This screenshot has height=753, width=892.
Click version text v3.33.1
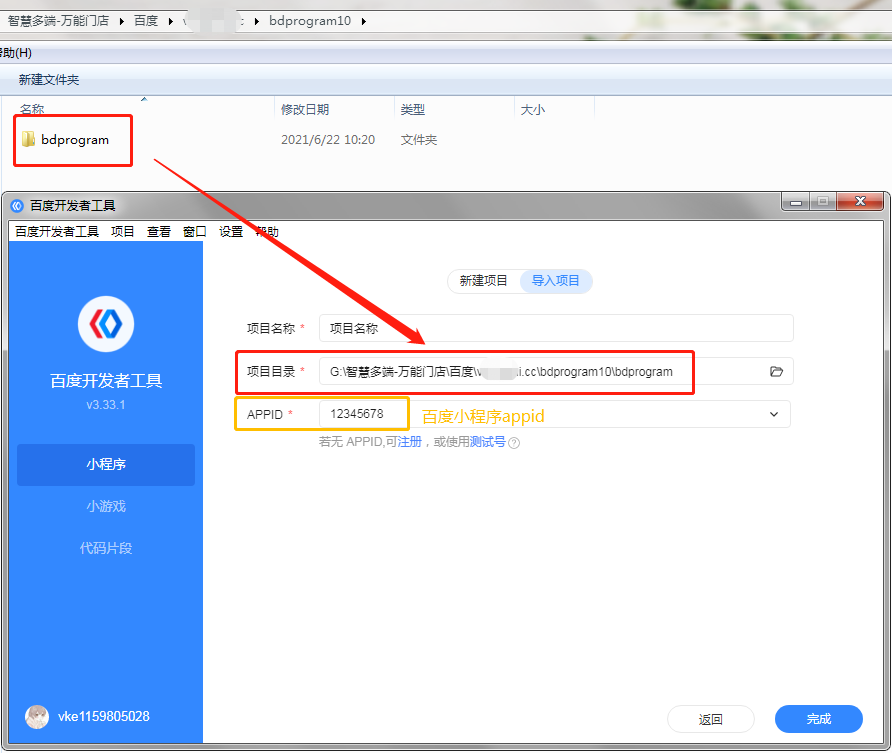point(106,405)
